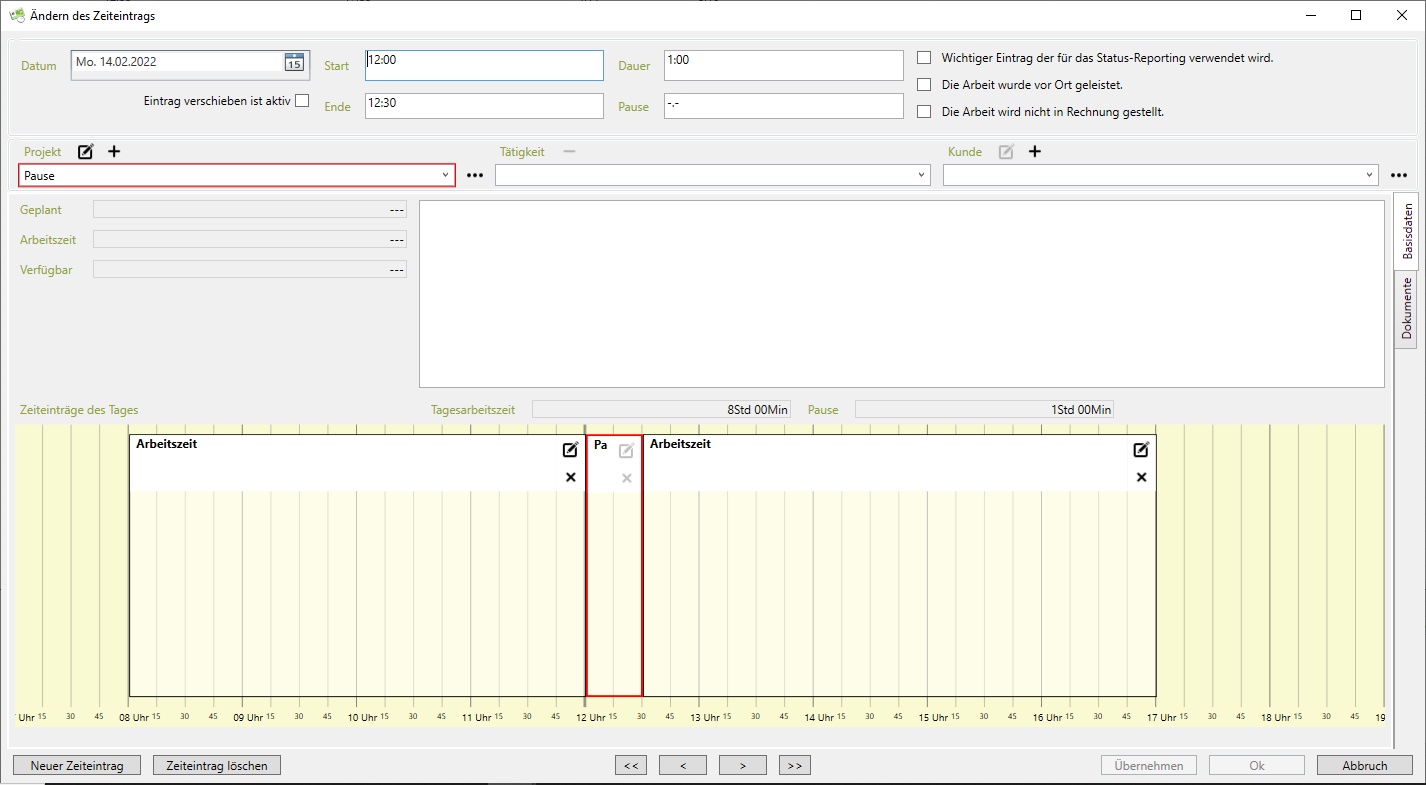Add a new customer with Kunde plus icon

pyautogui.click(x=1035, y=152)
